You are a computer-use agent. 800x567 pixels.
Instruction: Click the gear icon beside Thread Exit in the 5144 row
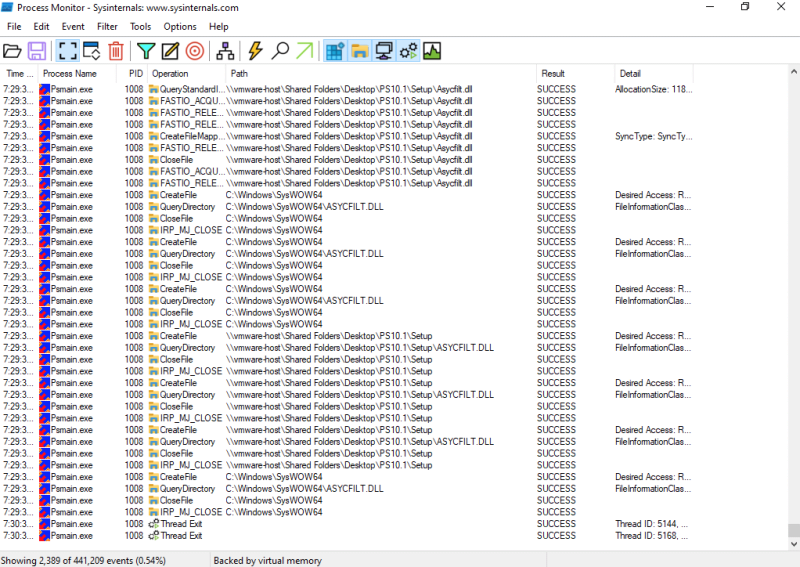pos(154,524)
